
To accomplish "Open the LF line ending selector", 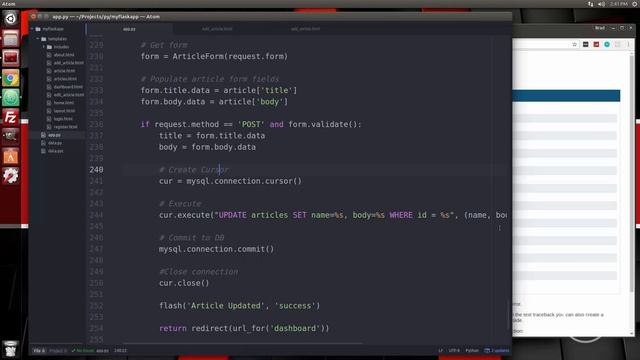I will [440, 350].
